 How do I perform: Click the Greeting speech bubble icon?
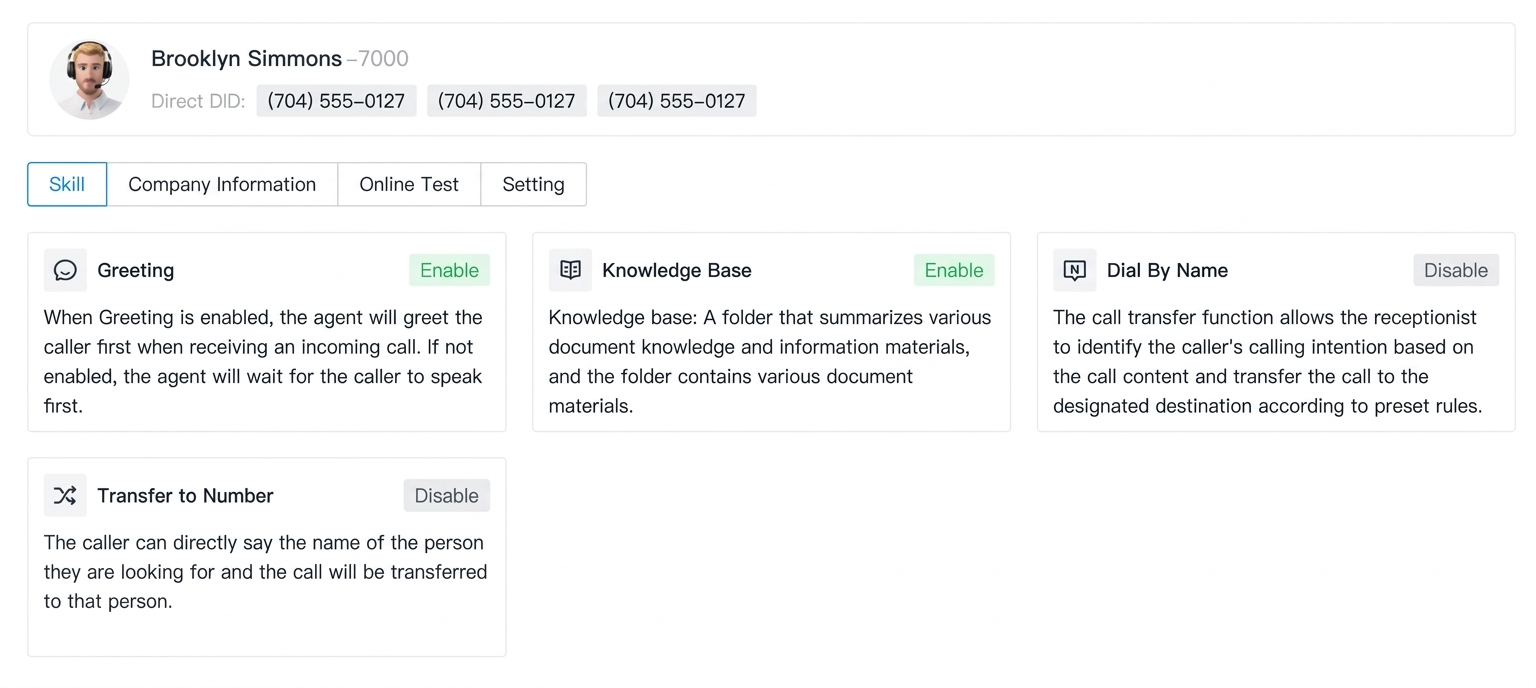(x=65, y=270)
